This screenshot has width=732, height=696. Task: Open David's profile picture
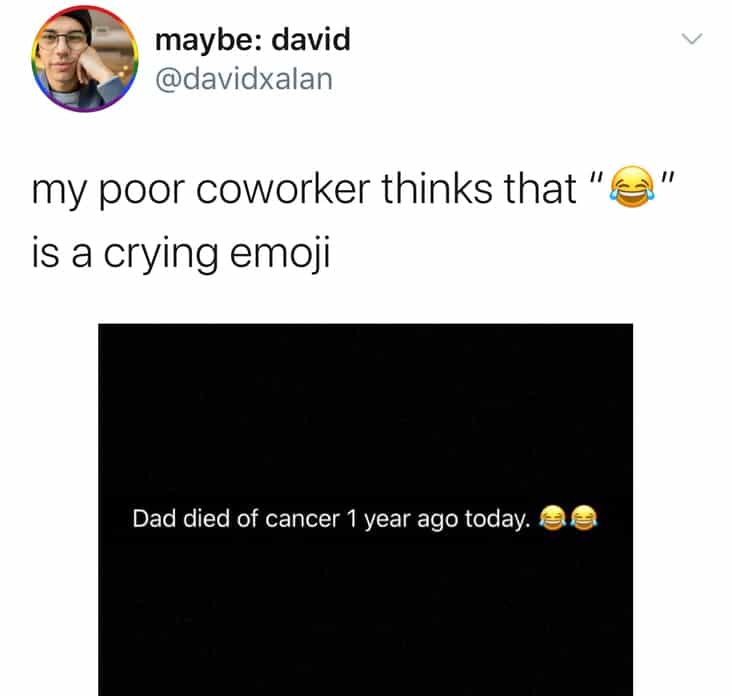[84, 59]
